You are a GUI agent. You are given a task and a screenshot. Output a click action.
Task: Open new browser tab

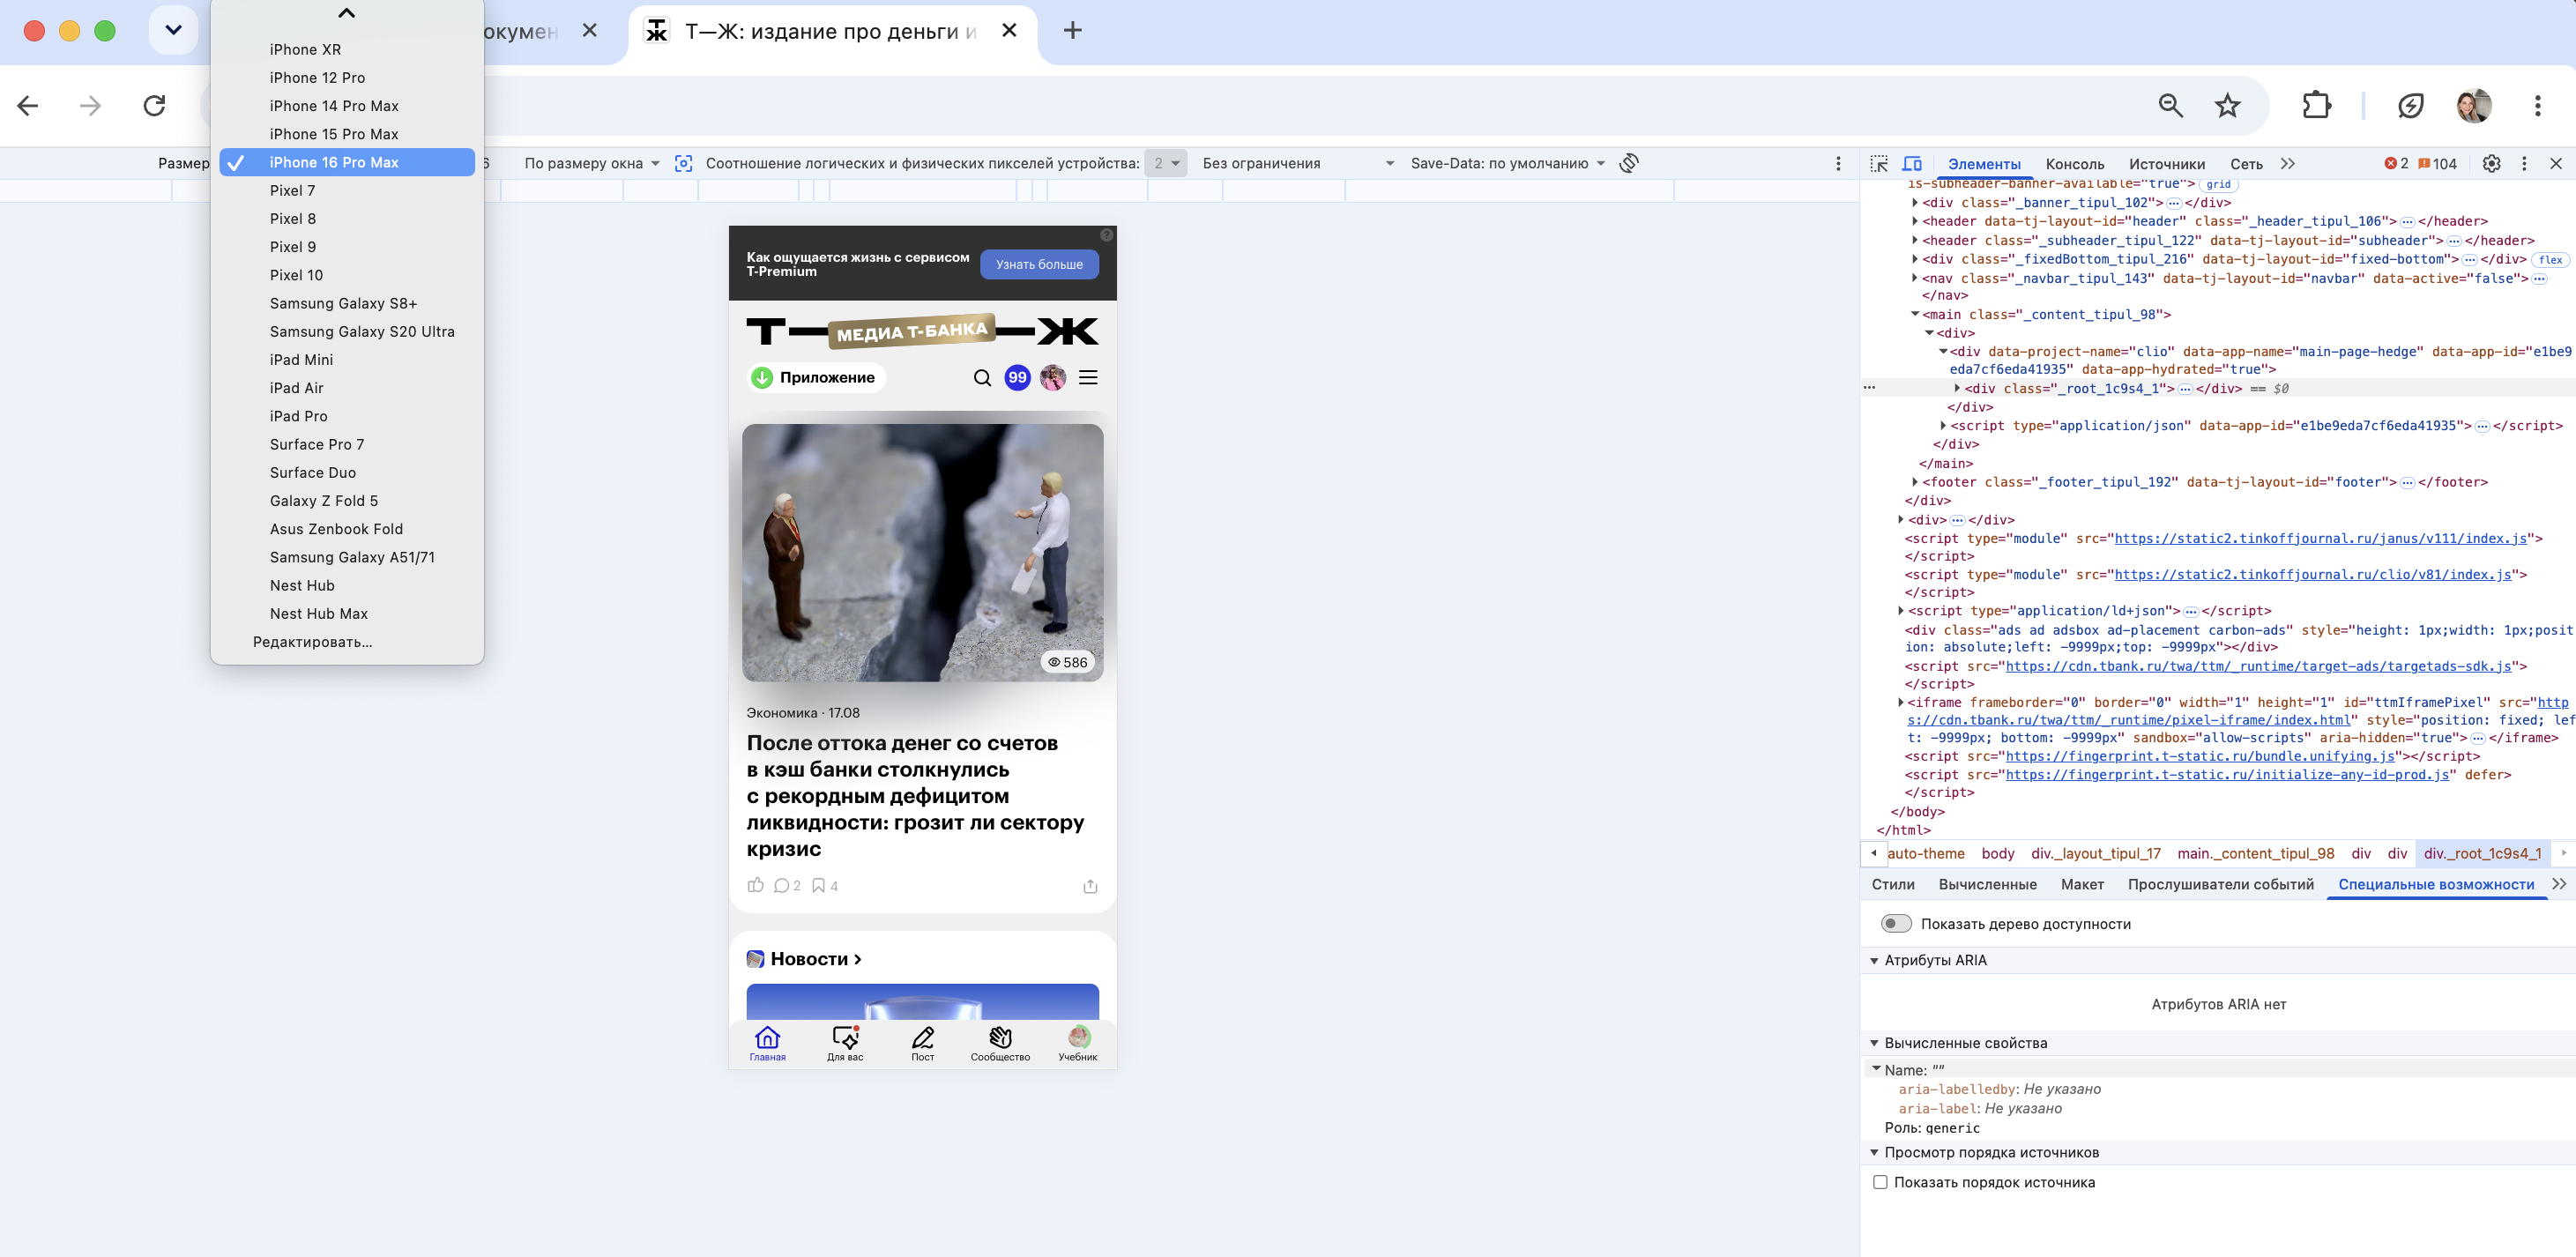pyautogui.click(x=1072, y=30)
